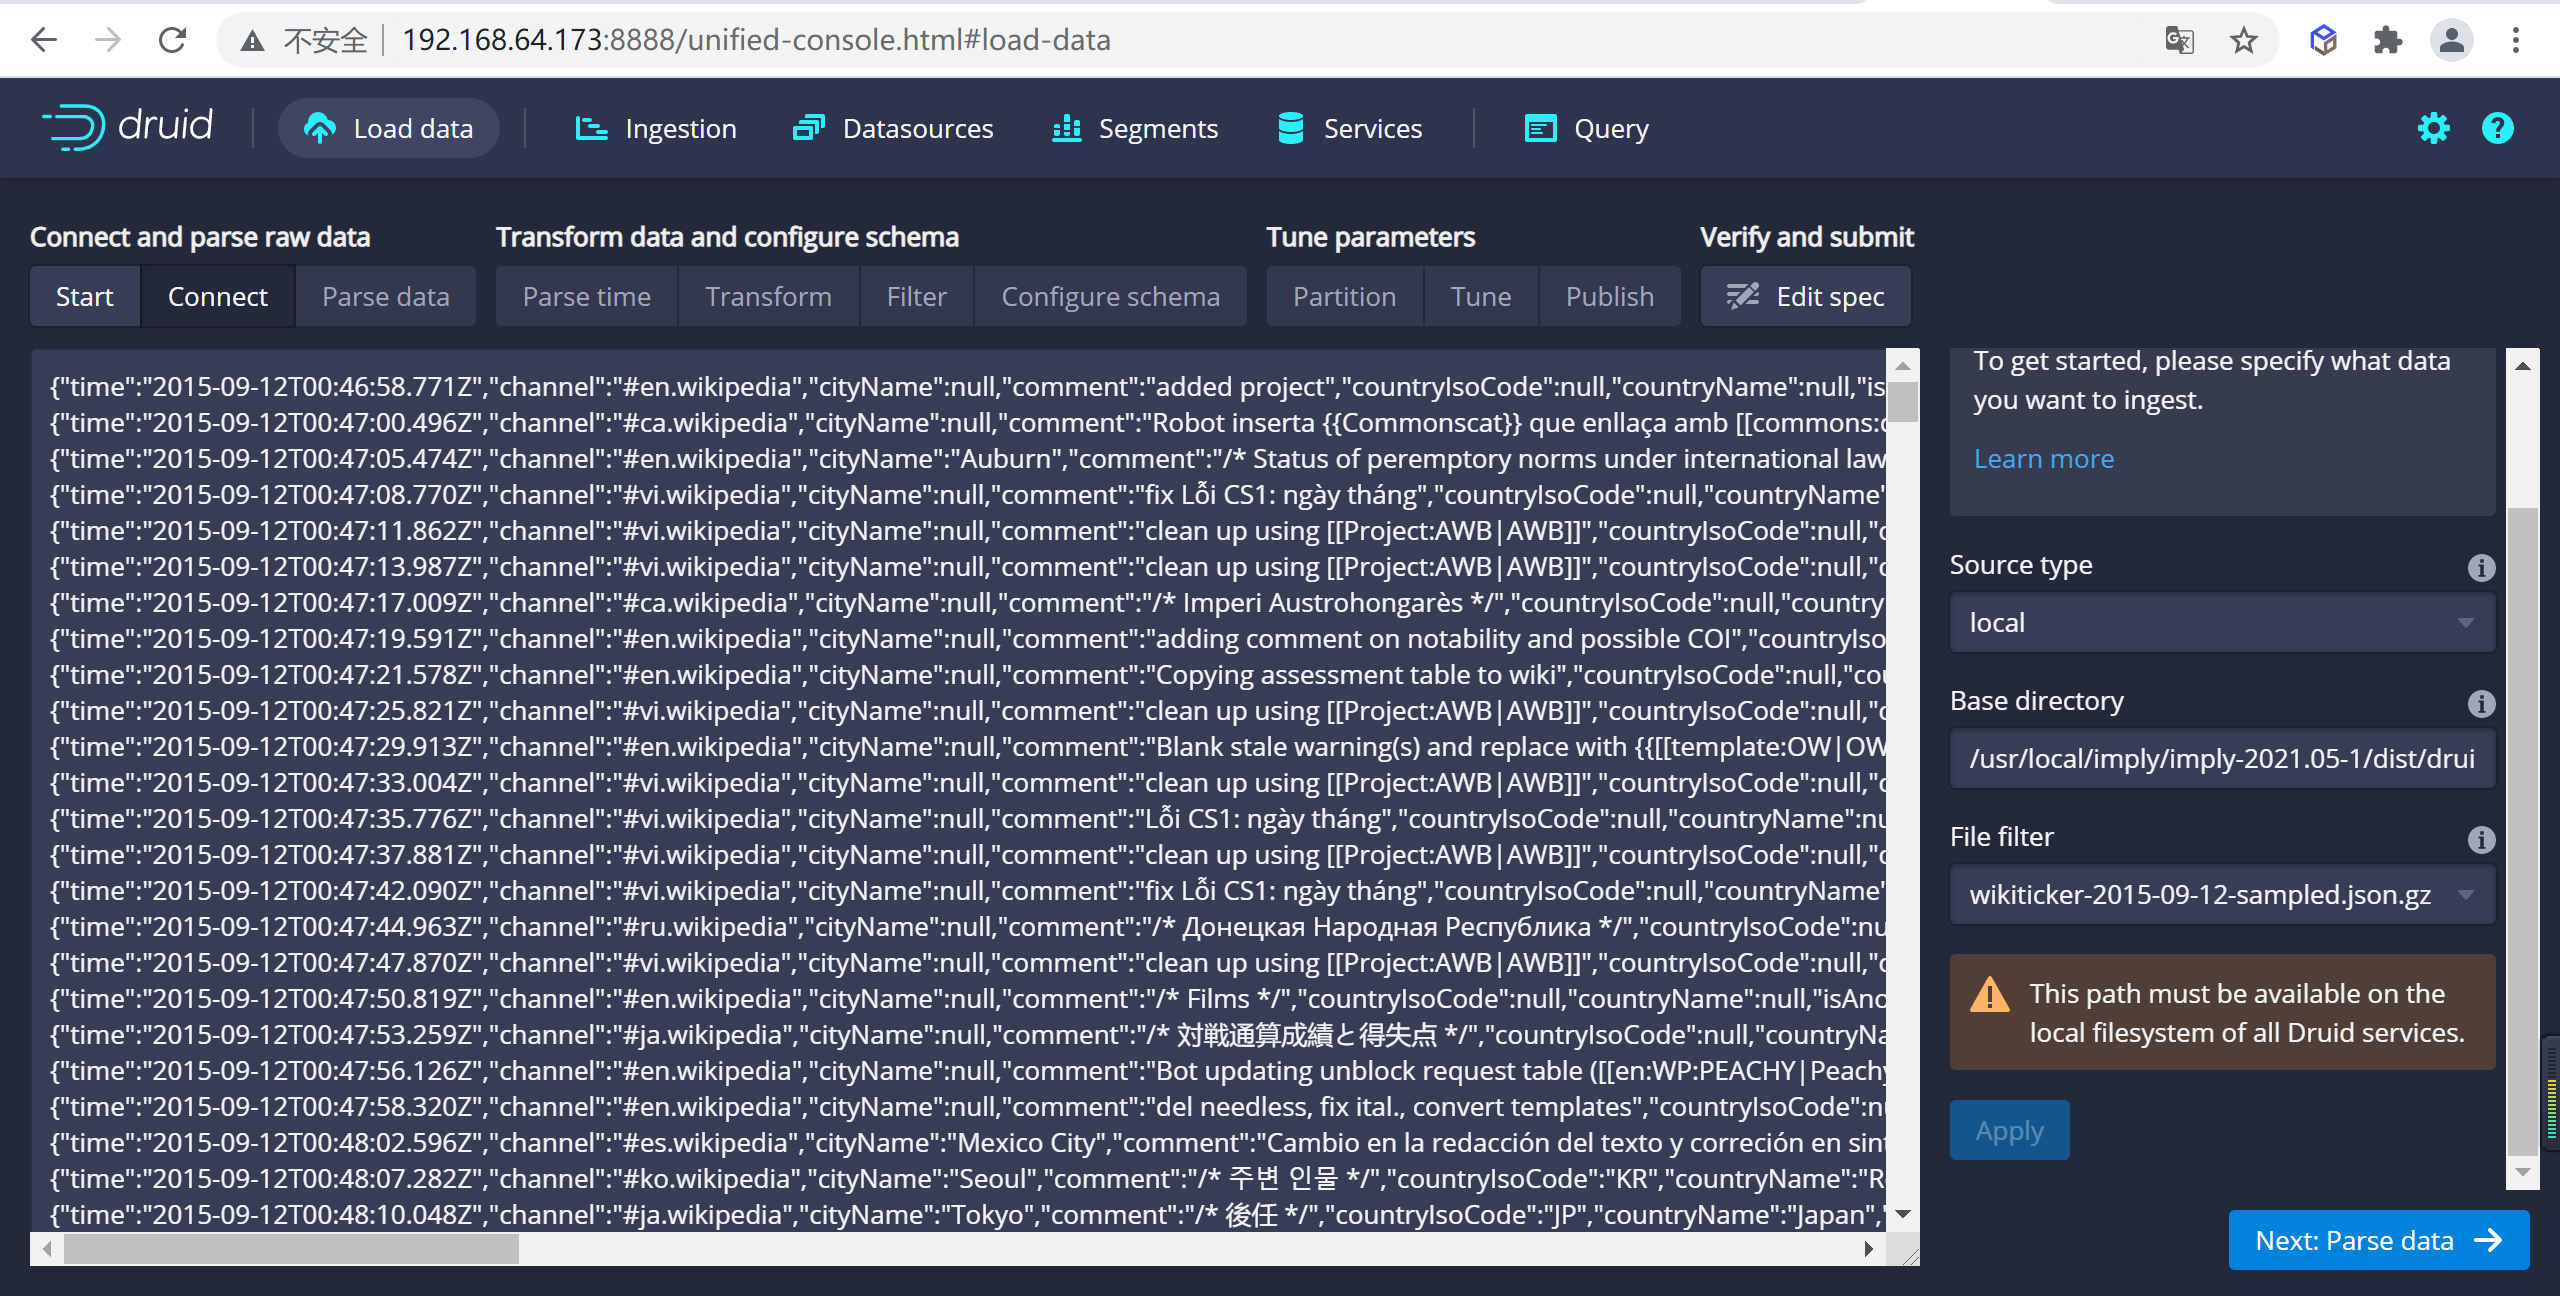Go to Datasources view

point(893,128)
